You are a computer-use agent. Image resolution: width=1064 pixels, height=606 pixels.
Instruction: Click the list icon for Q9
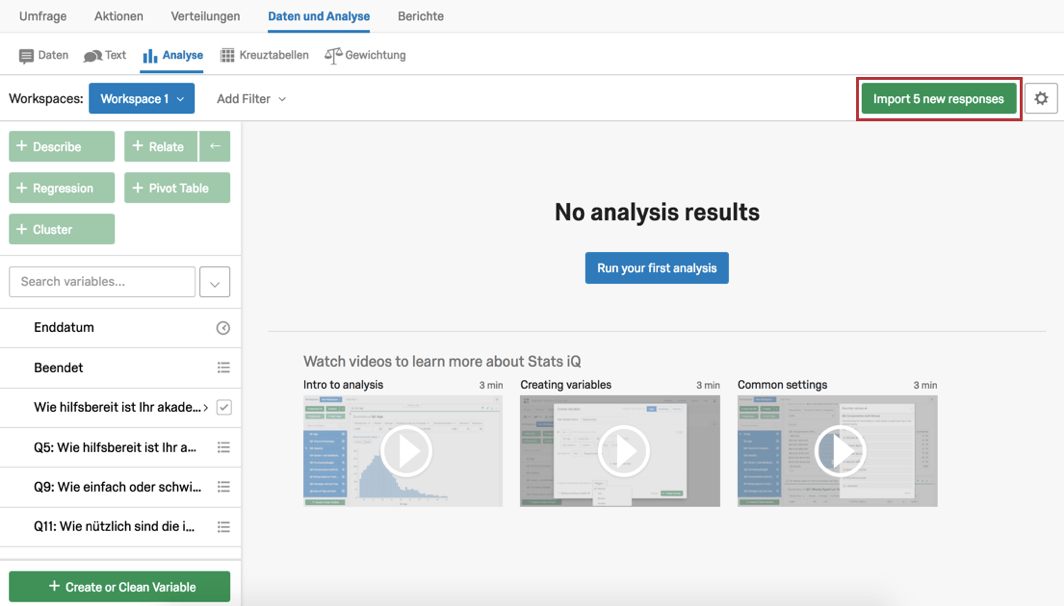tap(223, 487)
